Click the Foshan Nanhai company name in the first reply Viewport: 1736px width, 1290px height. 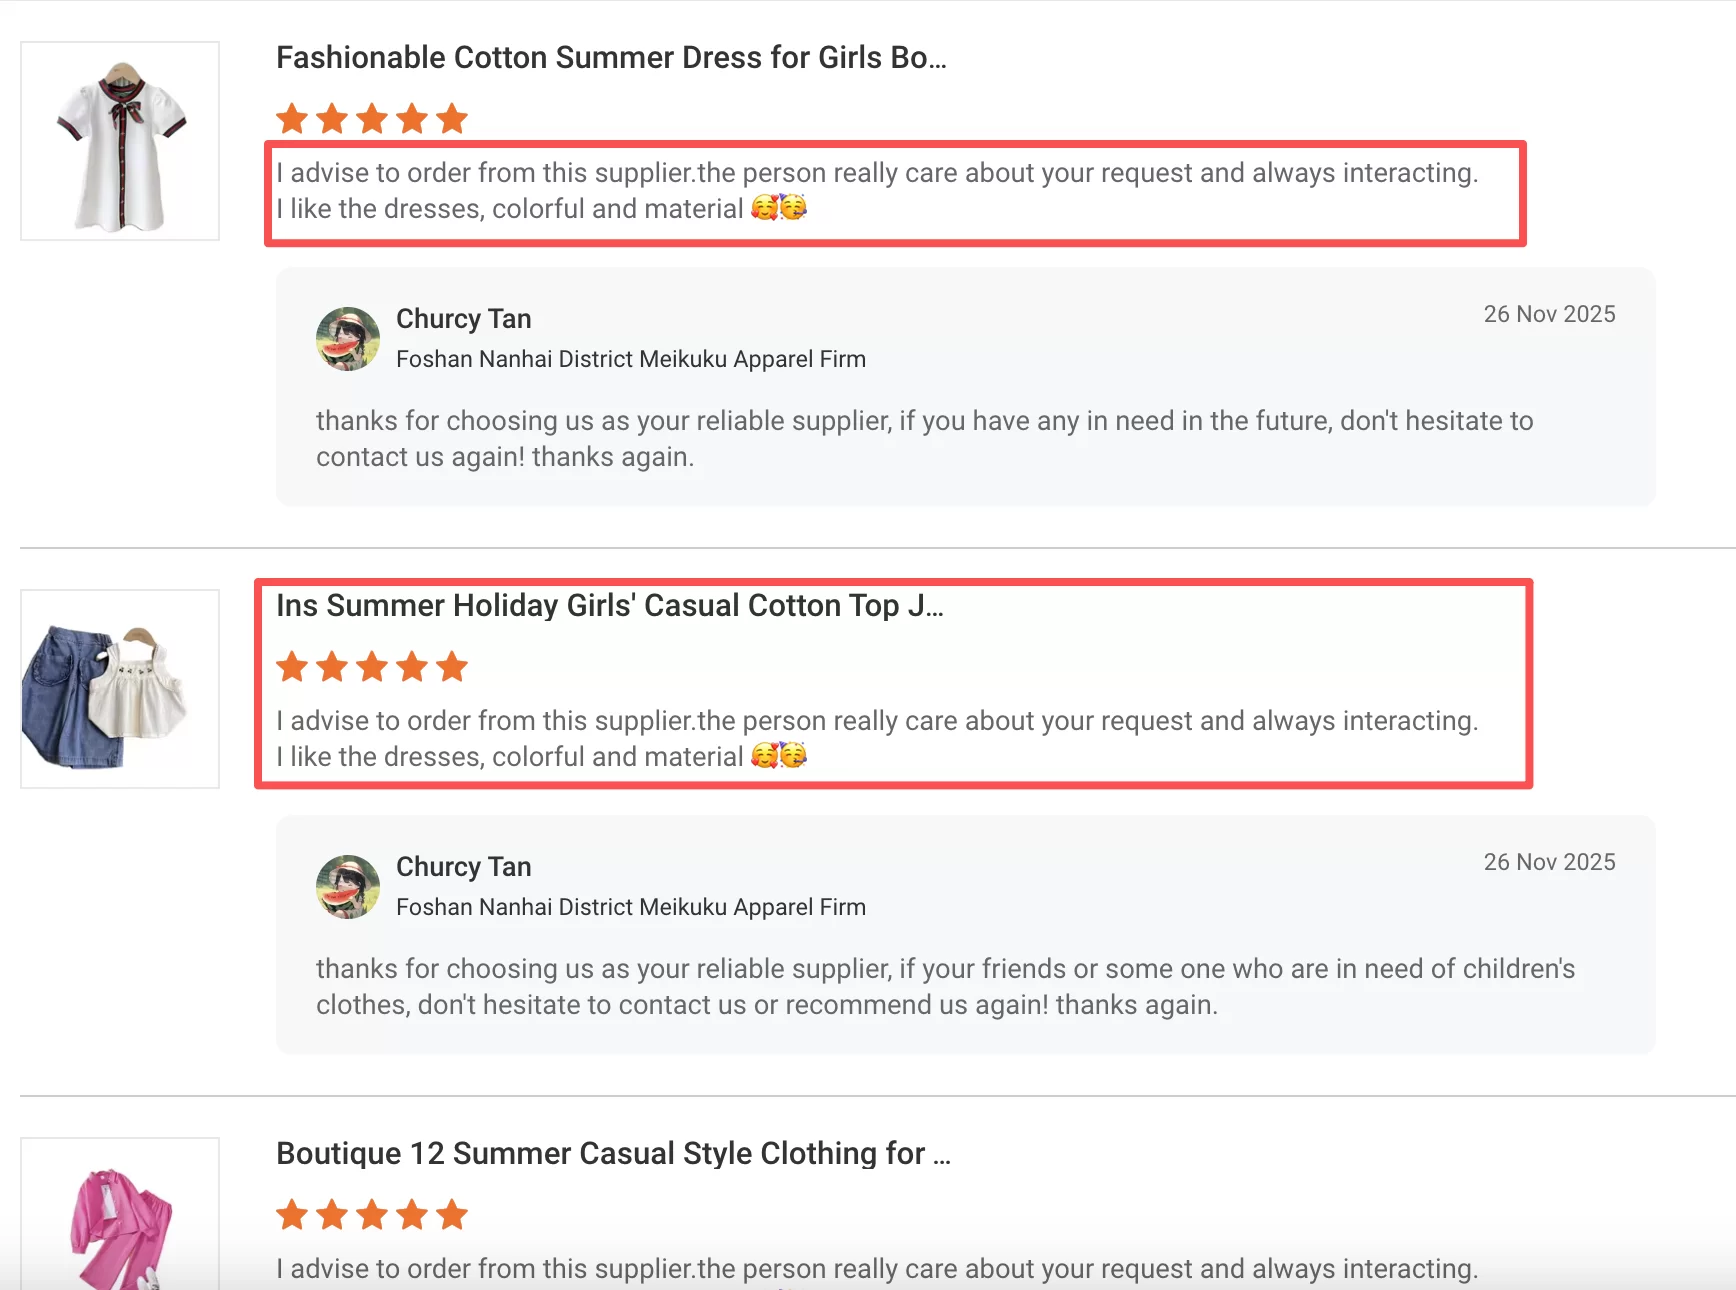631,359
